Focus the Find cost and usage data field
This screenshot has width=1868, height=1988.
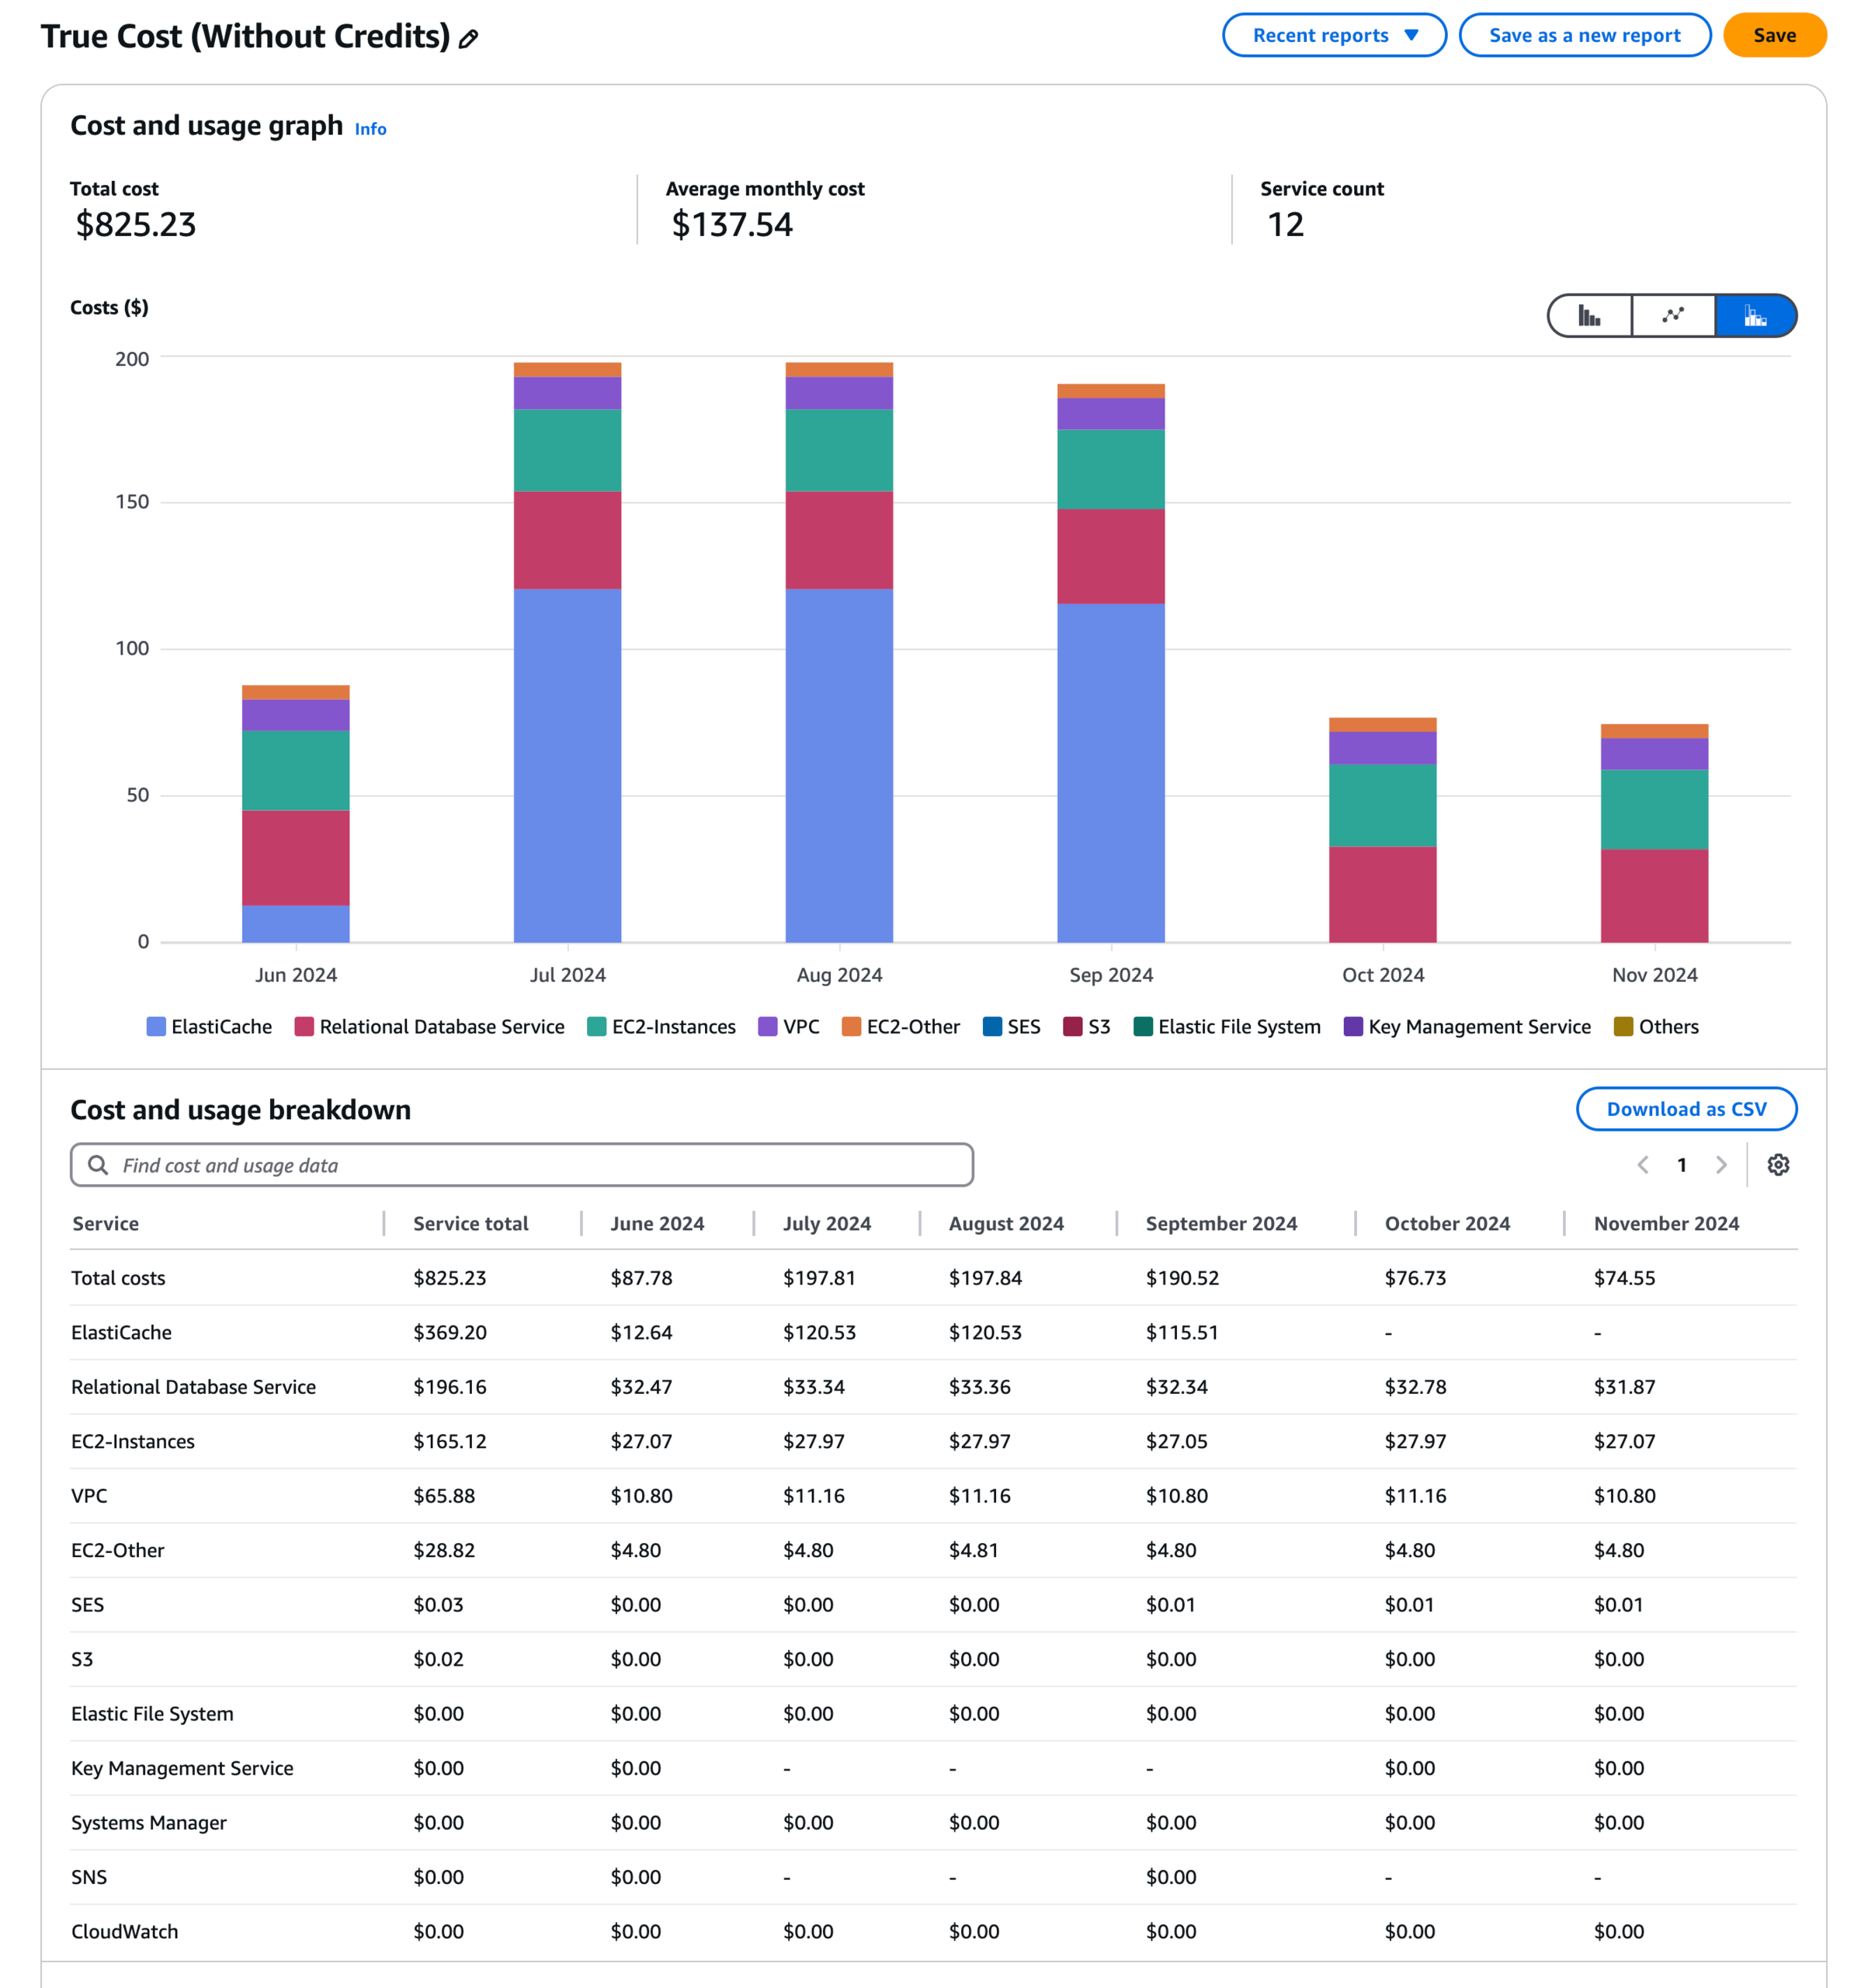[x=522, y=1165]
